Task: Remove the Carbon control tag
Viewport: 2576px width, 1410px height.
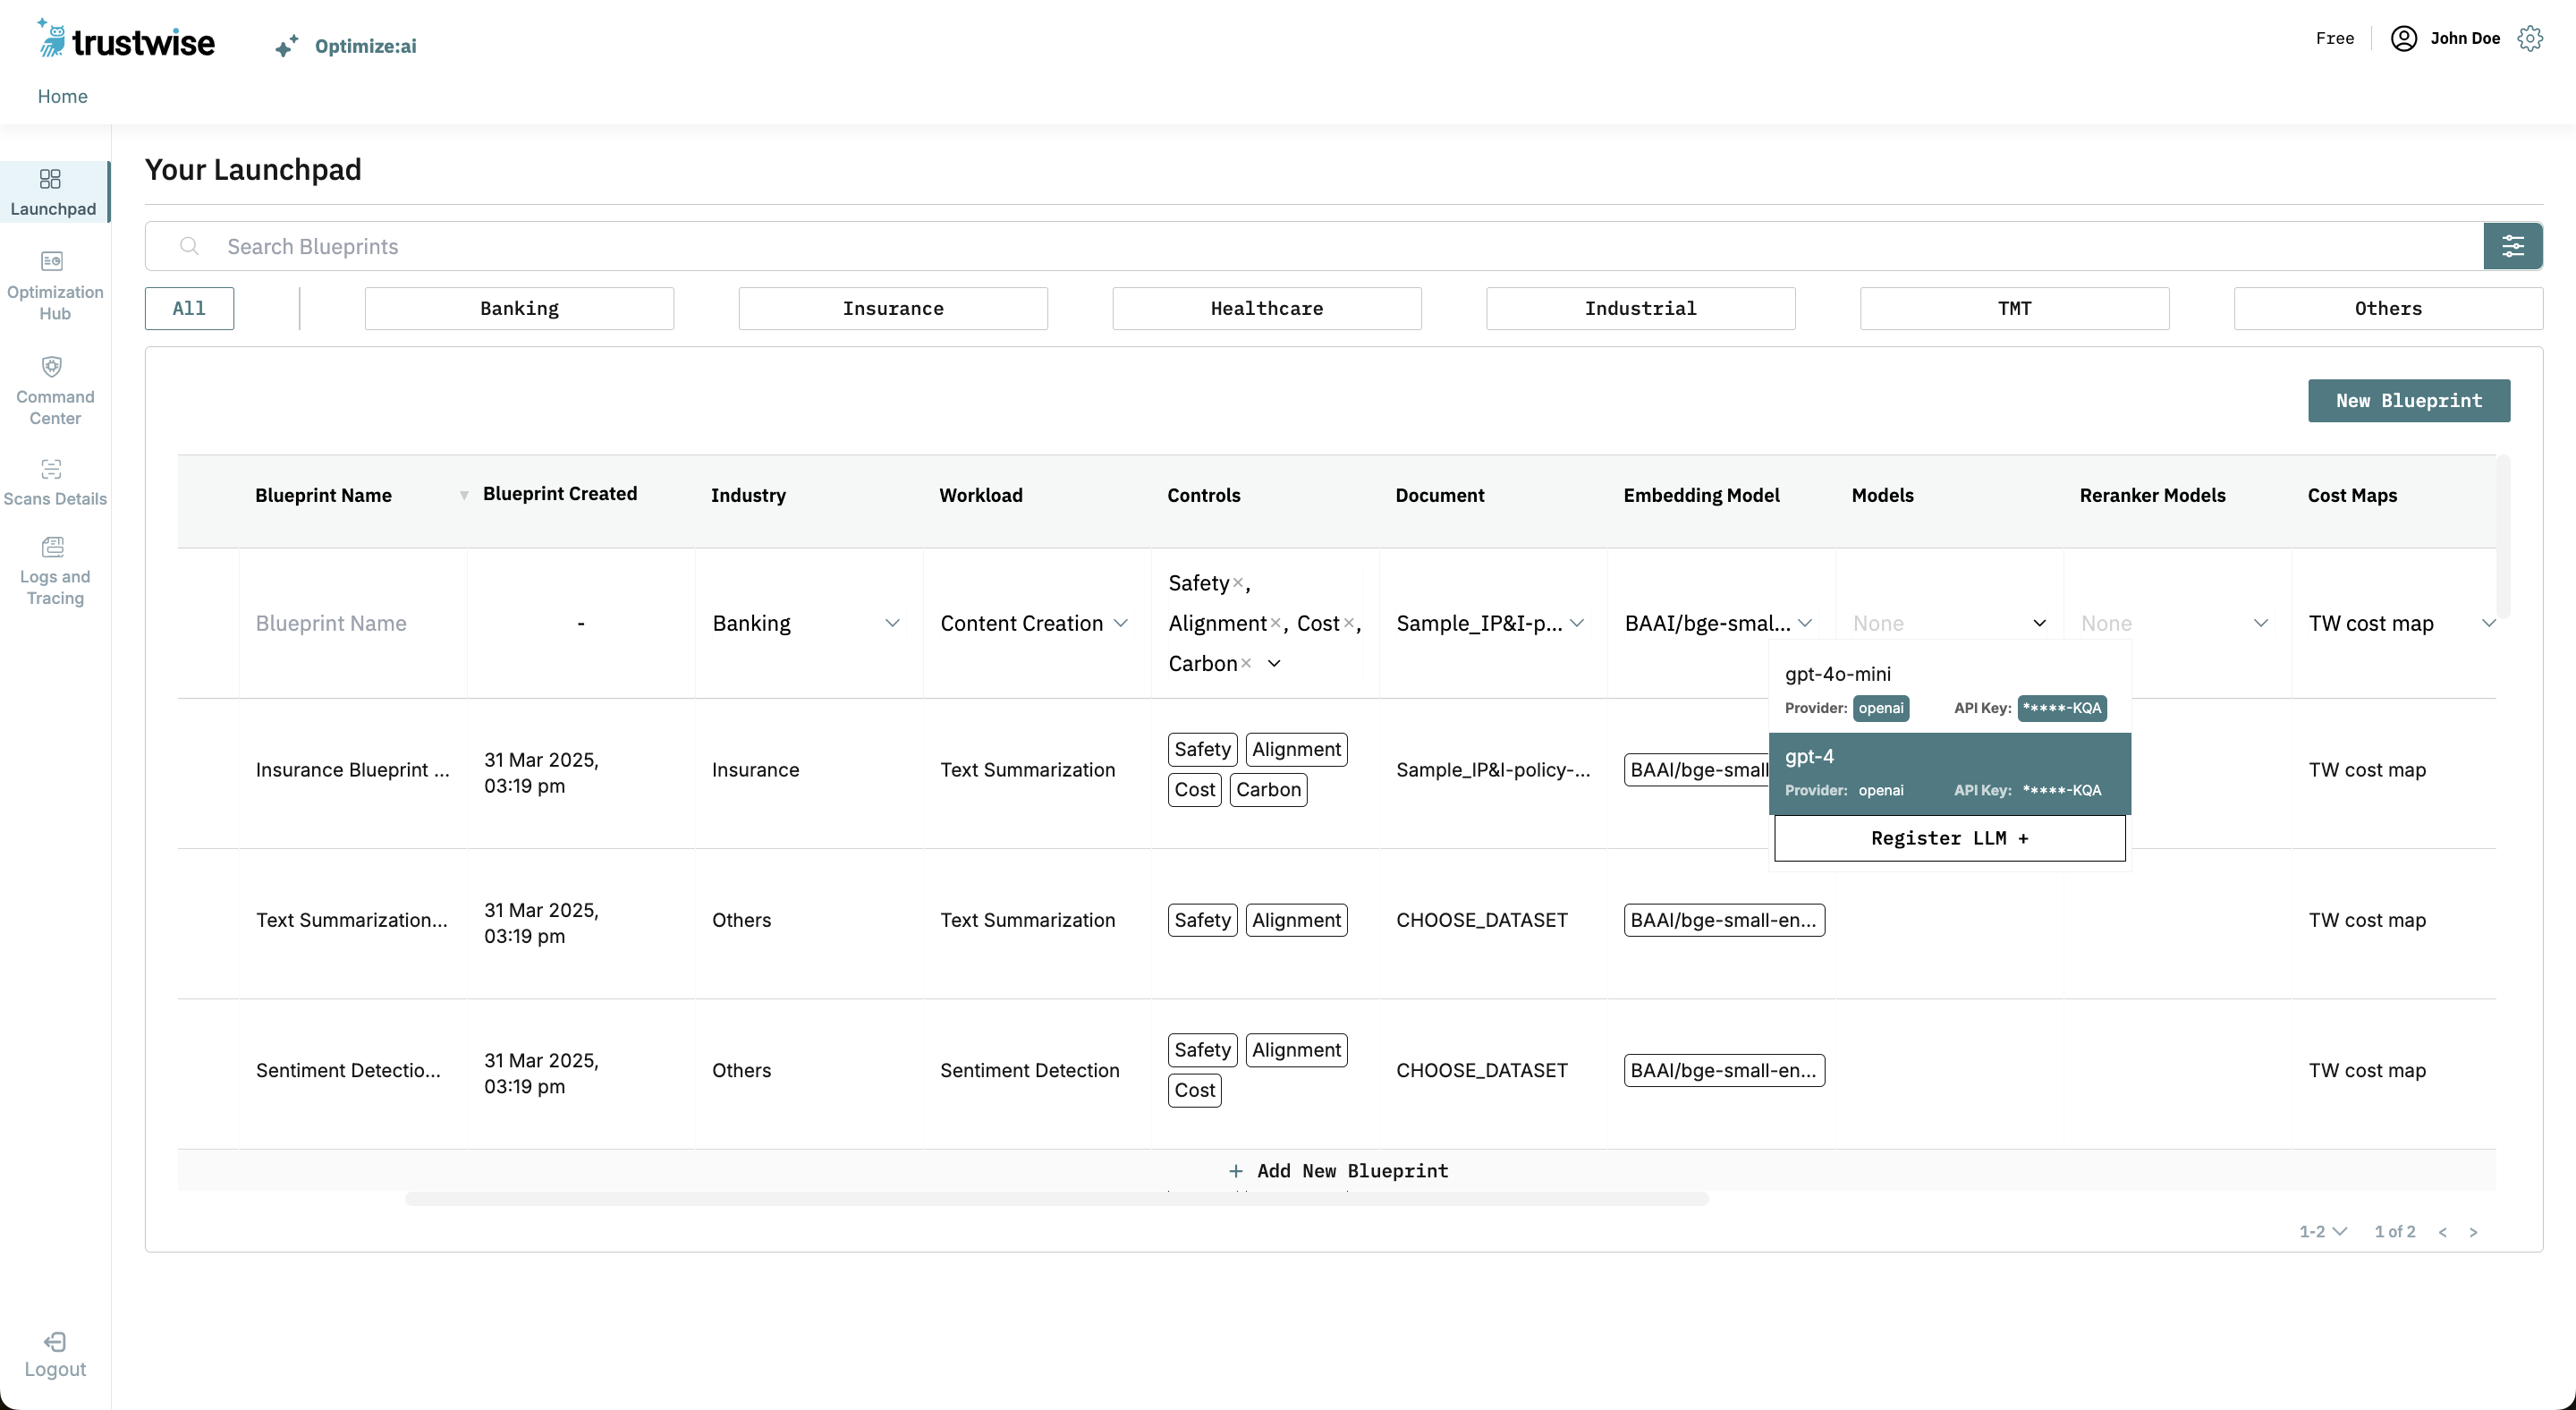Action: click(1246, 664)
